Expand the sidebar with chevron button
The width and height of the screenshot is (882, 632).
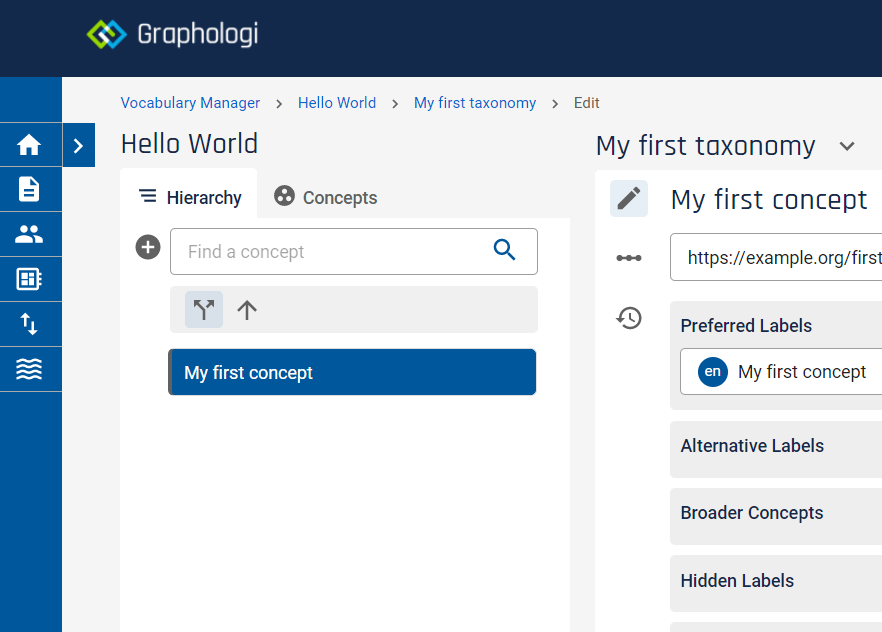pyautogui.click(x=78, y=146)
